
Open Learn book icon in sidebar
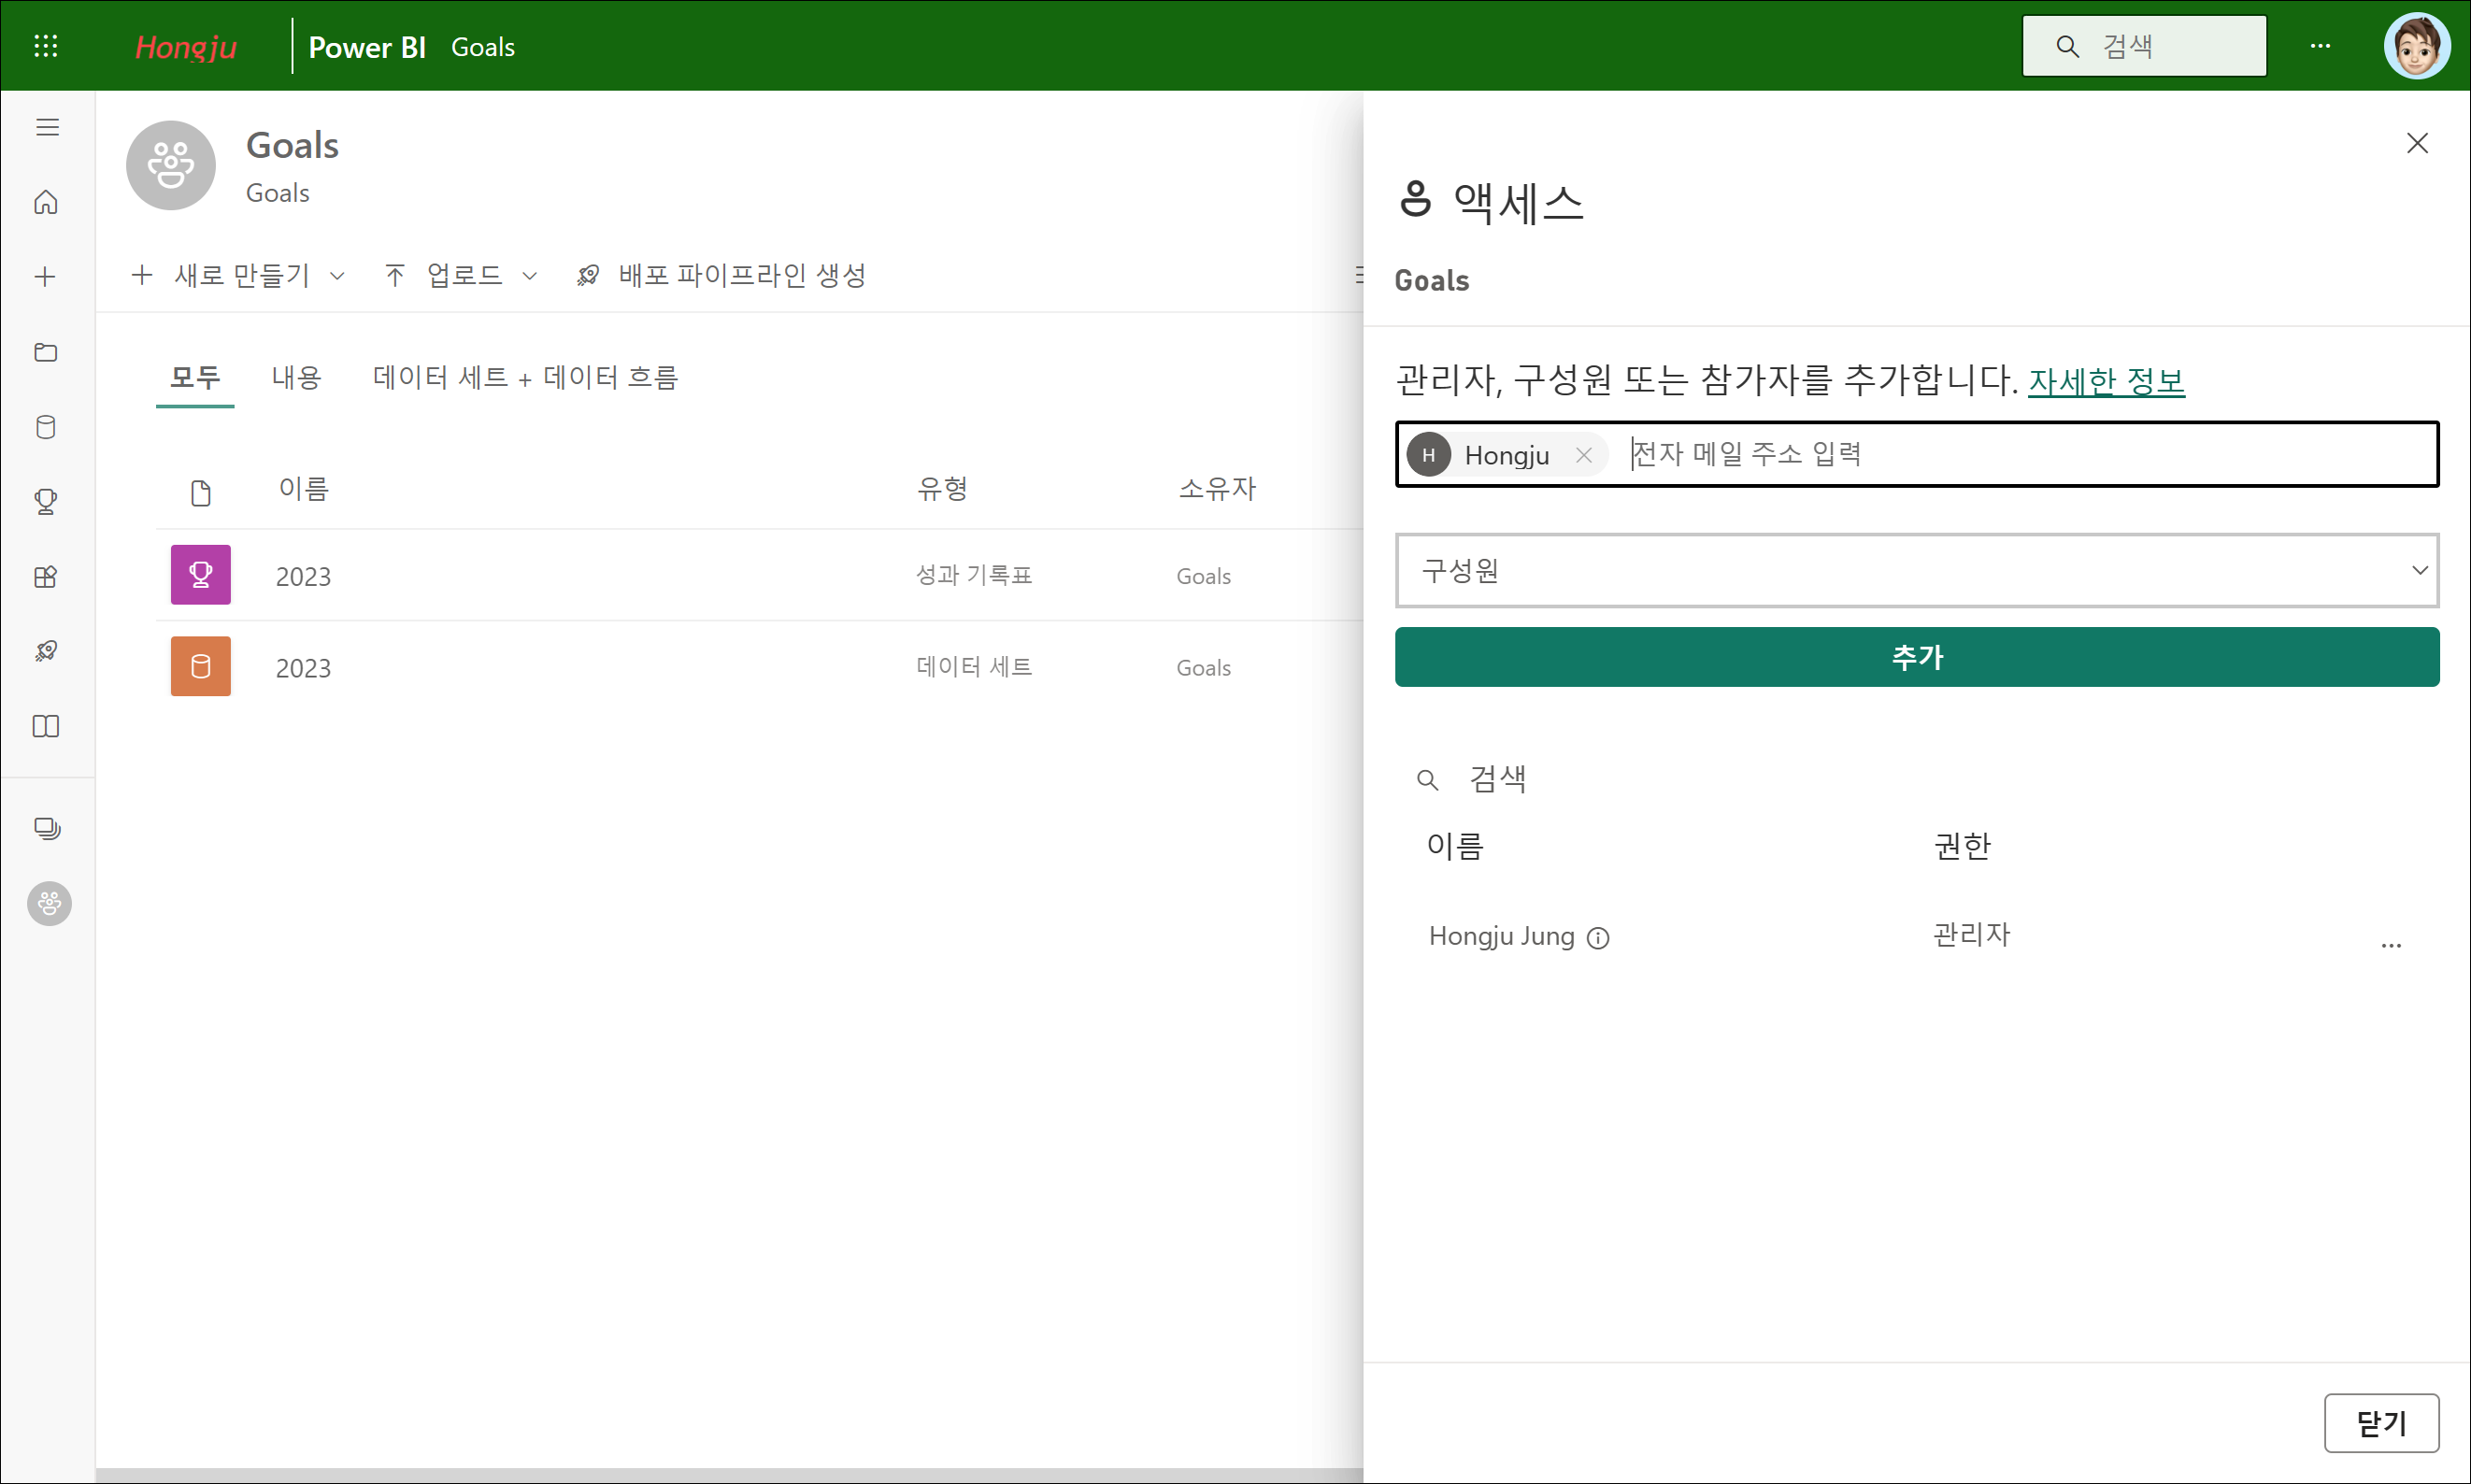[x=46, y=726]
